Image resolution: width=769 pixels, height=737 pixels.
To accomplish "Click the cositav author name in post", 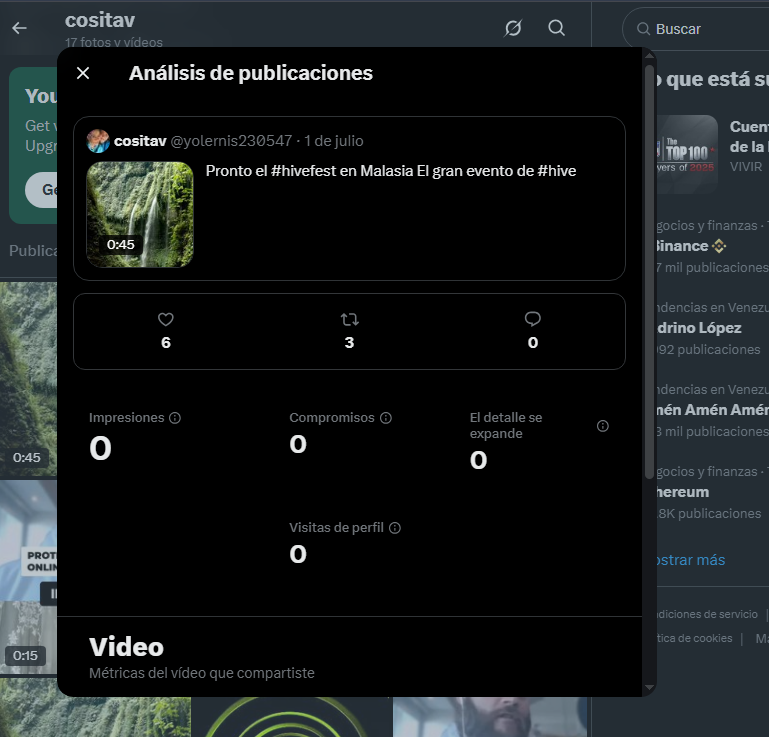I will (140, 141).
